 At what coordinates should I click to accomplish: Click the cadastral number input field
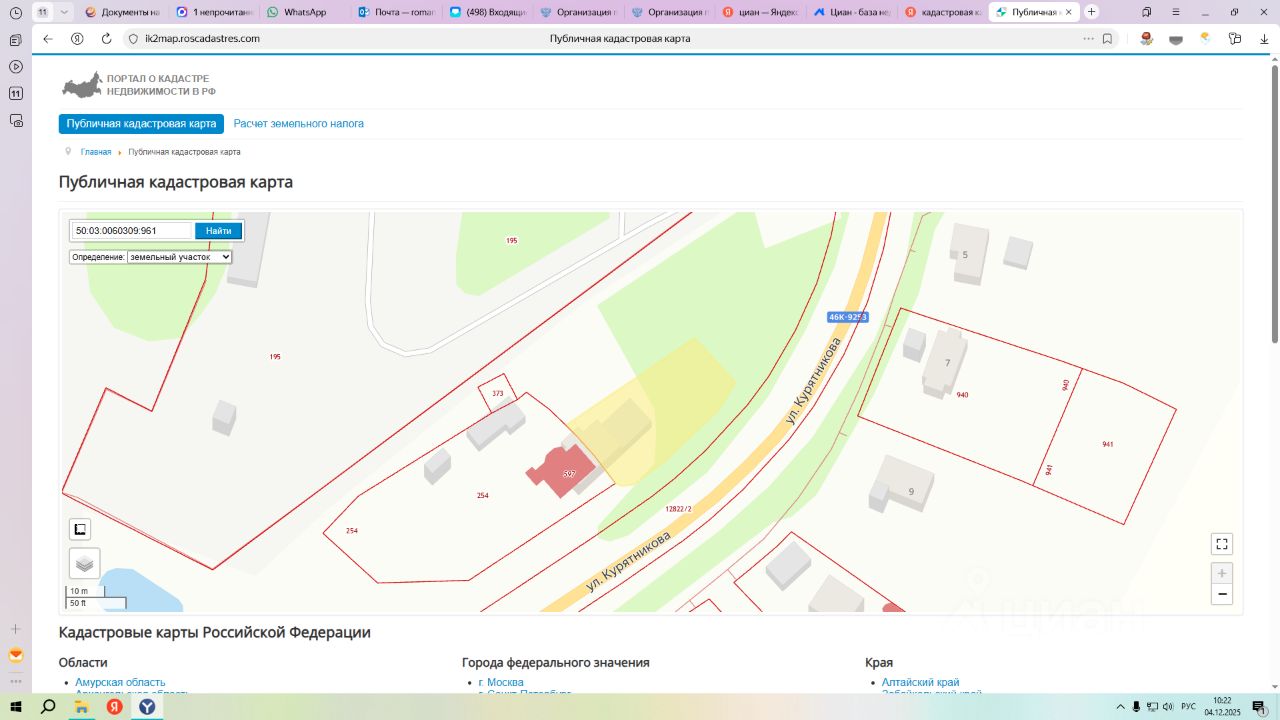[131, 231]
